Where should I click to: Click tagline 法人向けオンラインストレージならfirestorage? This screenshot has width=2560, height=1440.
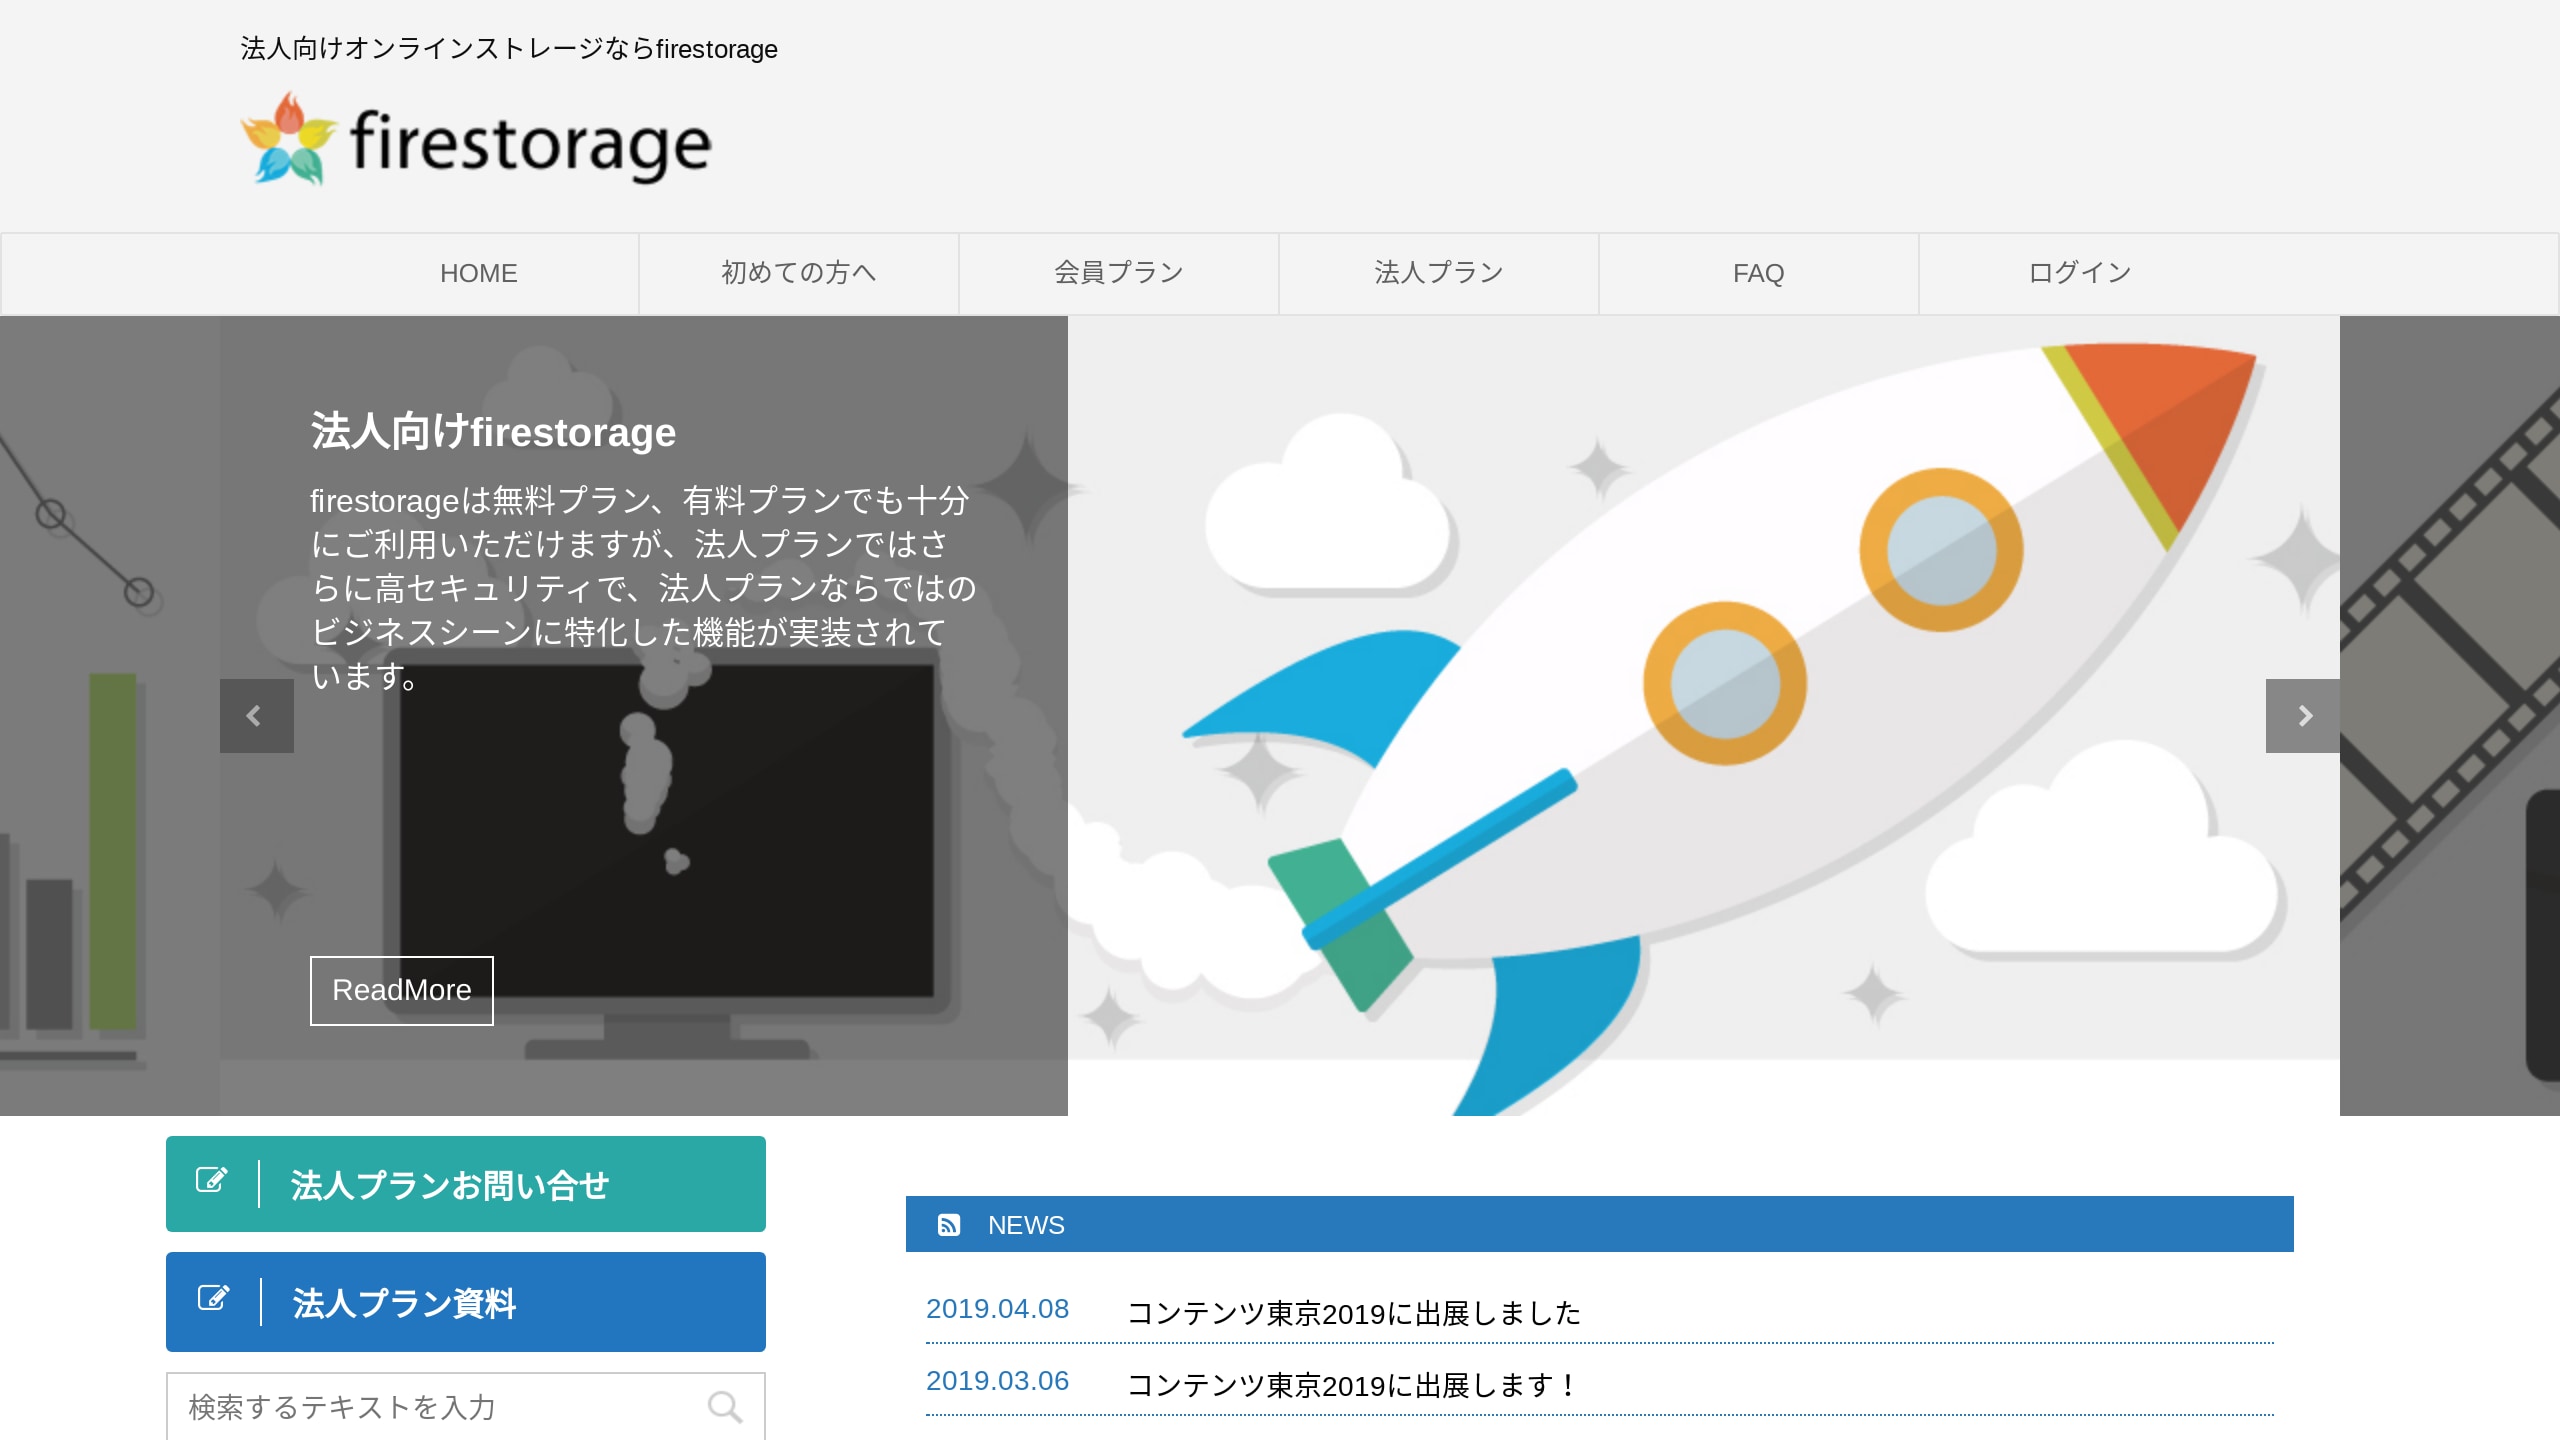pos(509,49)
